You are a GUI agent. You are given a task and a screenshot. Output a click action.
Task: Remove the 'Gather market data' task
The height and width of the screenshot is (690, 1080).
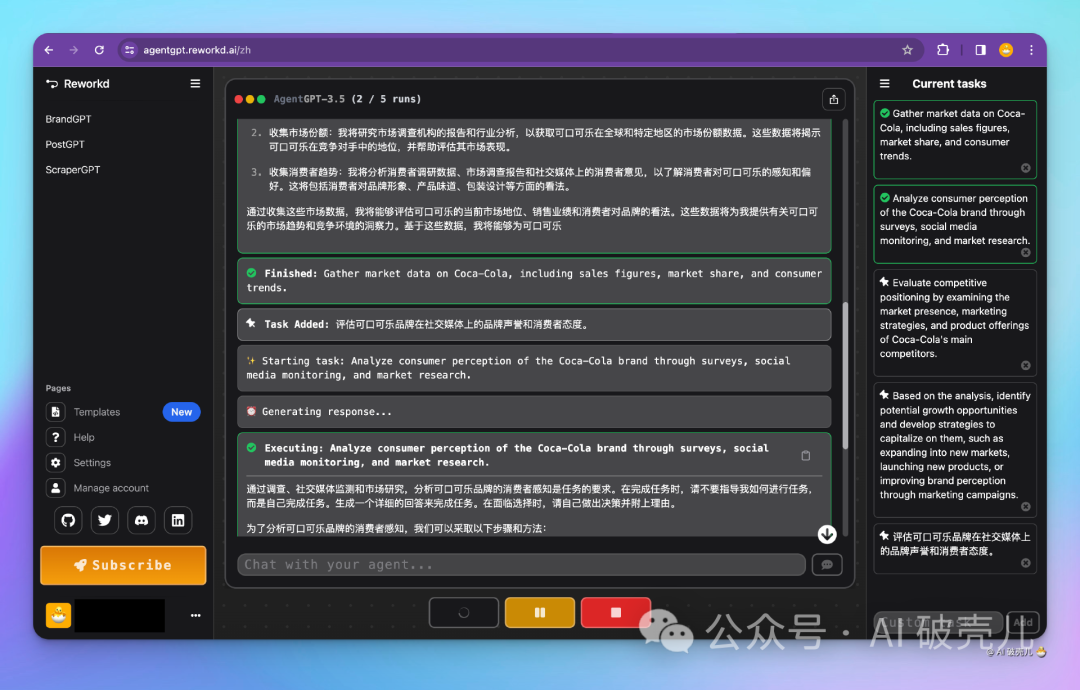[x=1025, y=168]
